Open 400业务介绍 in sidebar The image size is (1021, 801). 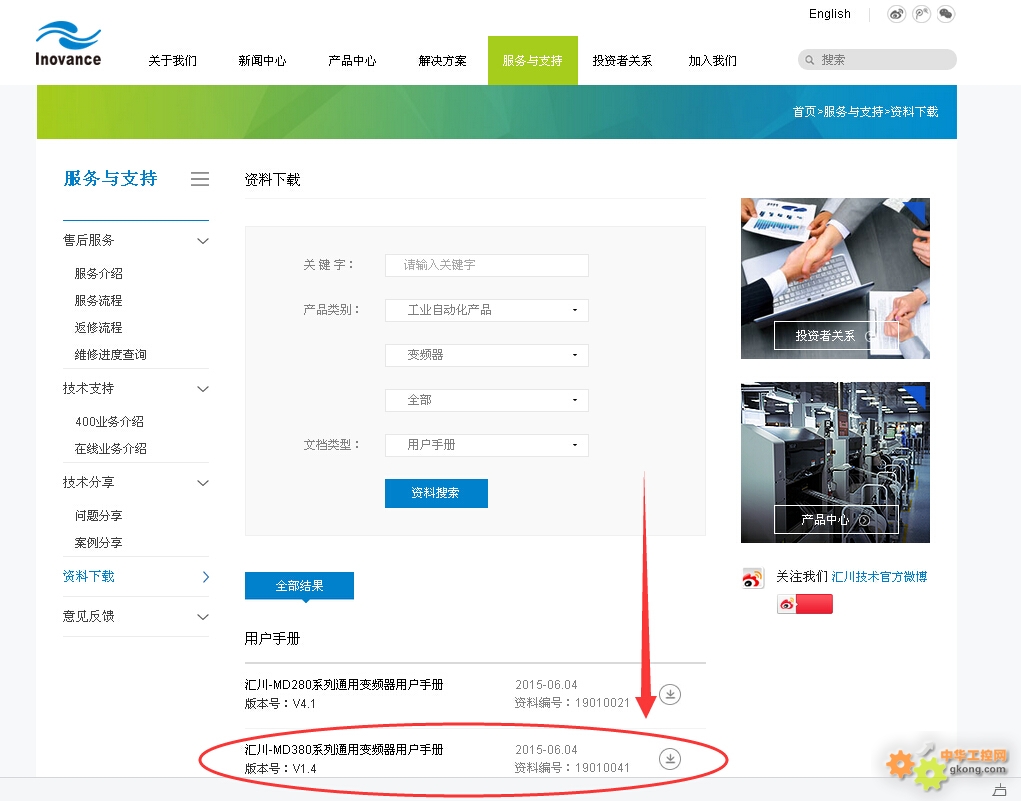click(x=109, y=421)
